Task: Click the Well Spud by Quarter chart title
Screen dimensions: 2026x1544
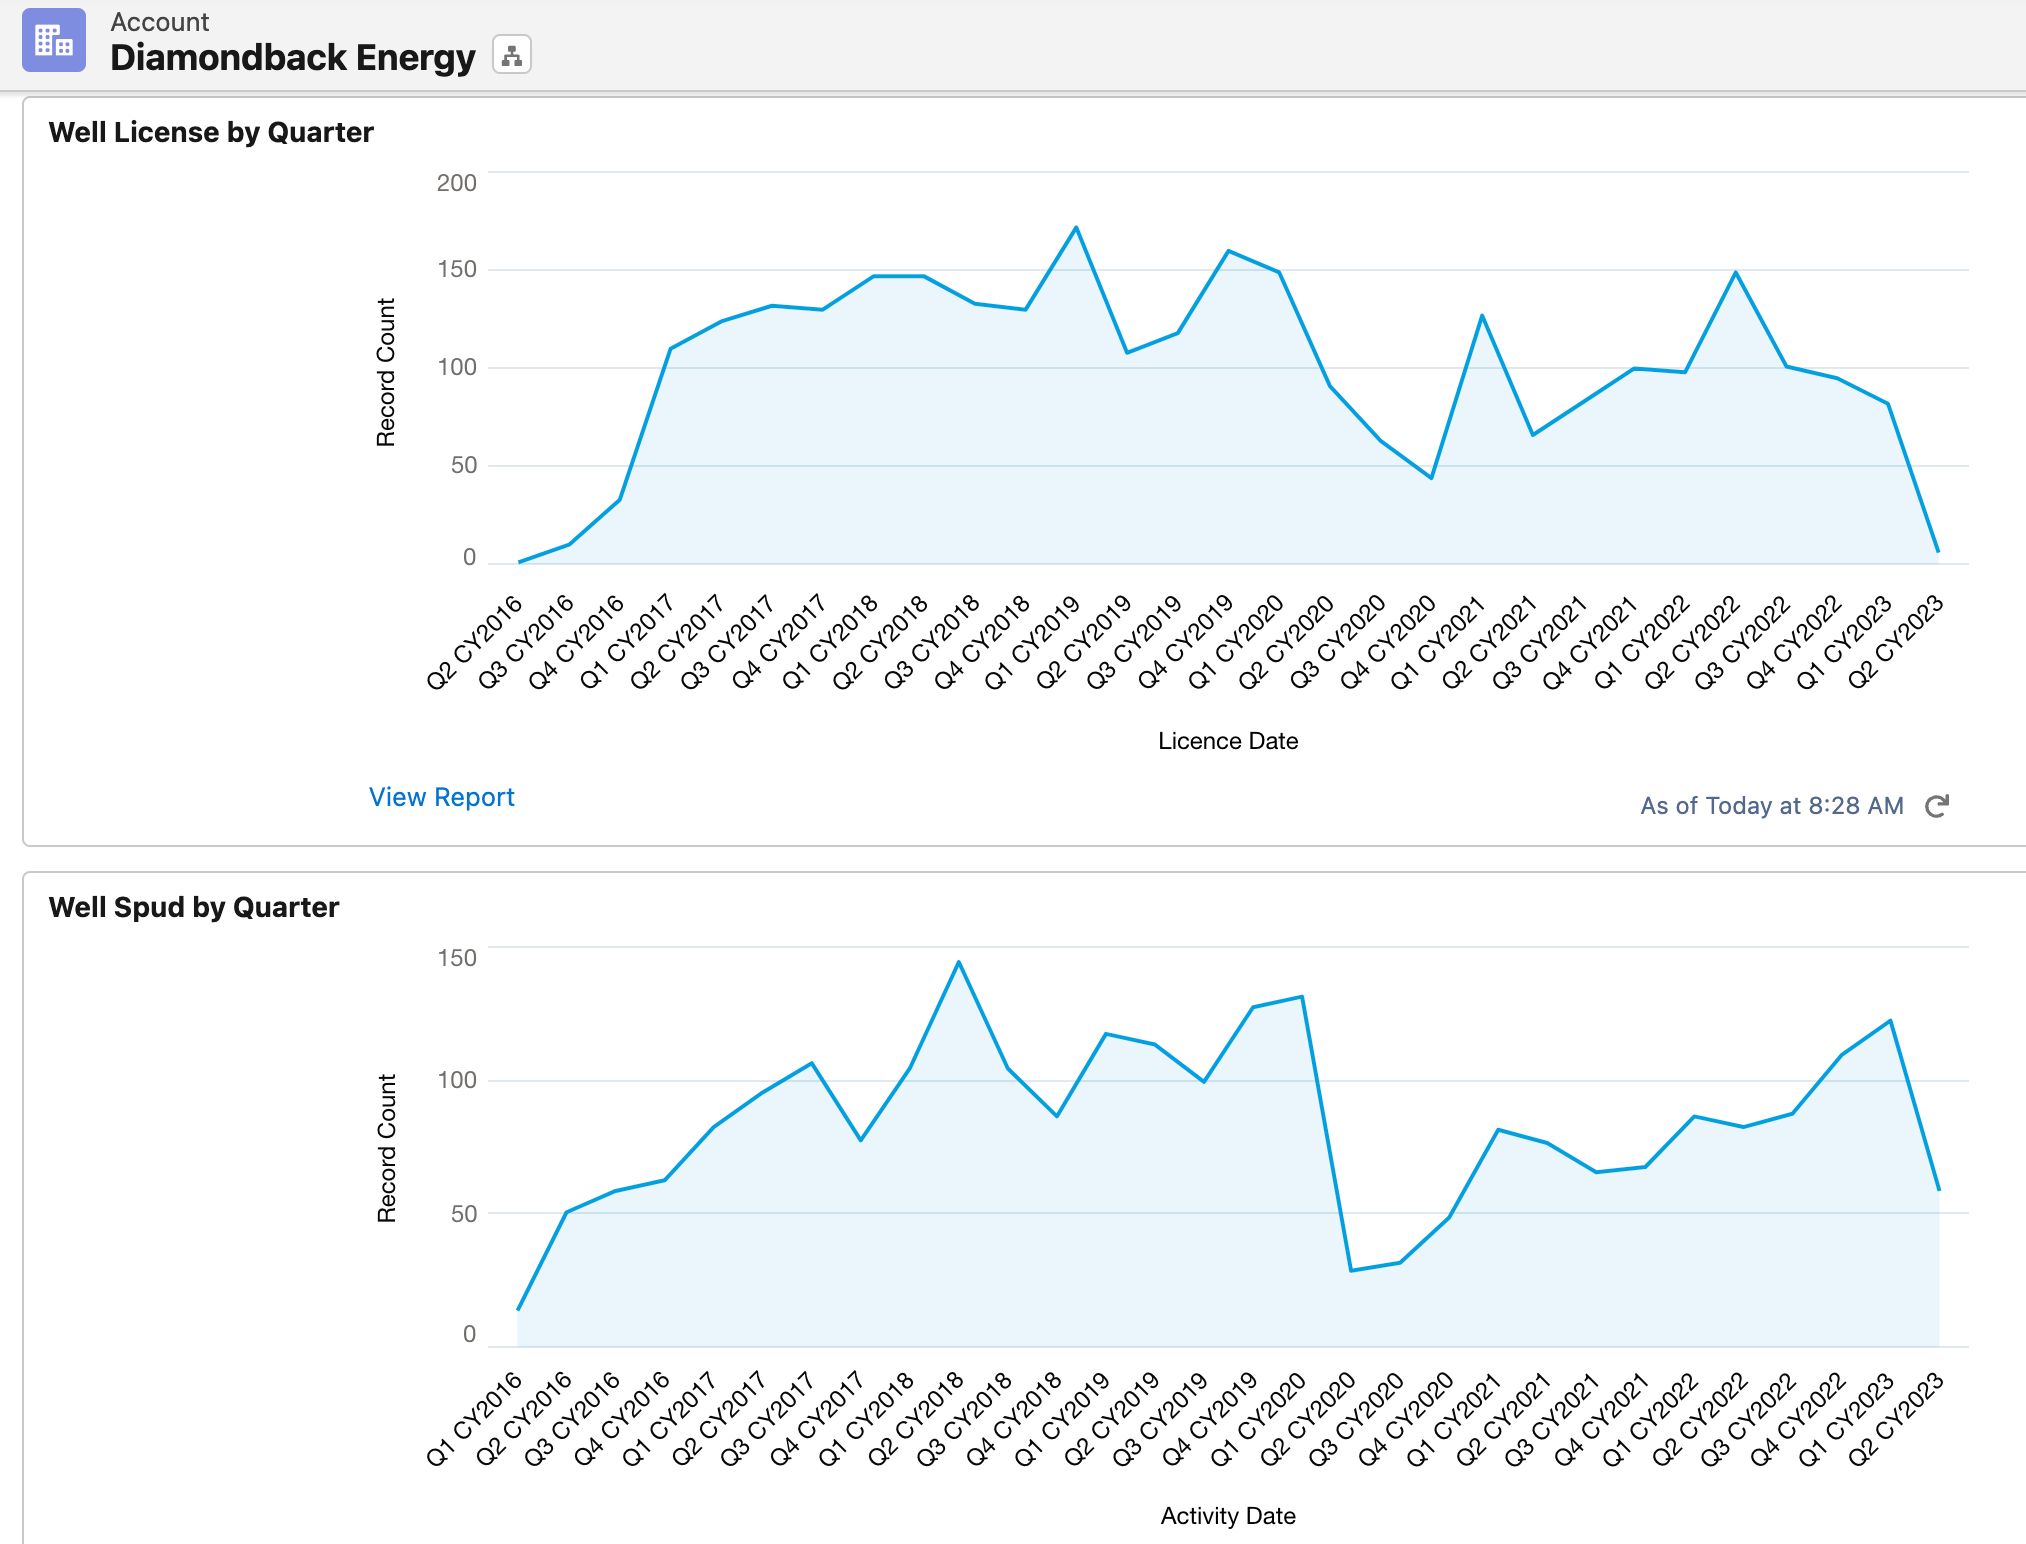Action: (194, 908)
